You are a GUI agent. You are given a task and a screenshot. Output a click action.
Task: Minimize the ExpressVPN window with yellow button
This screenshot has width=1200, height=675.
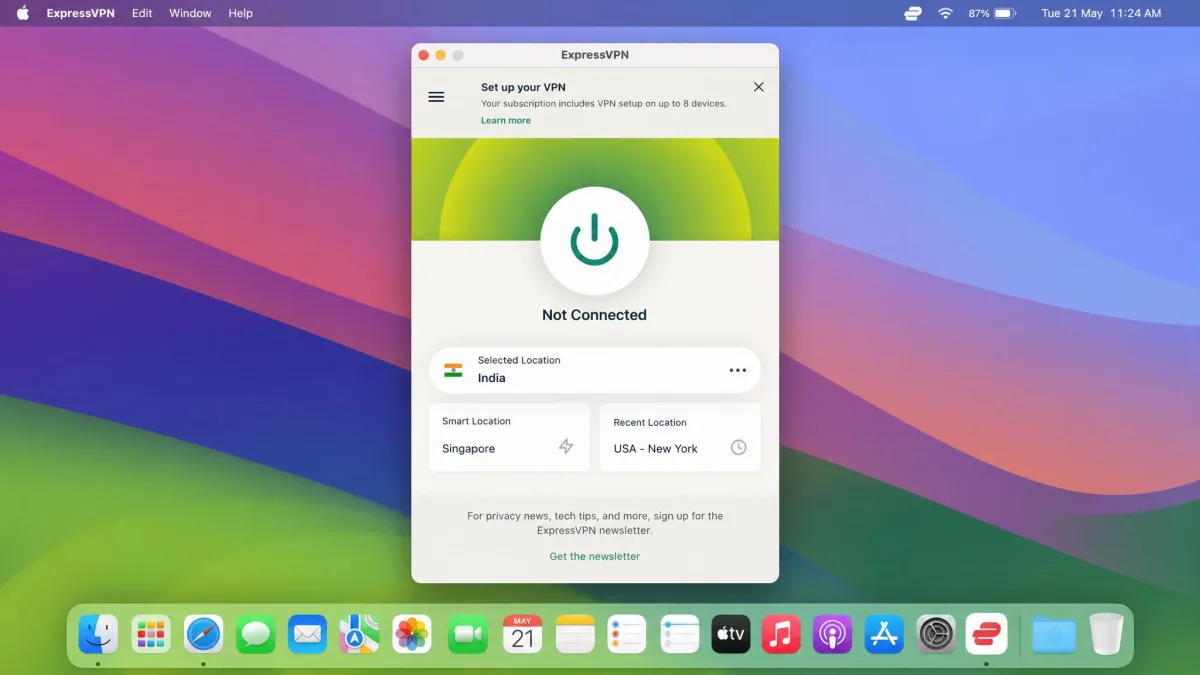(x=441, y=55)
